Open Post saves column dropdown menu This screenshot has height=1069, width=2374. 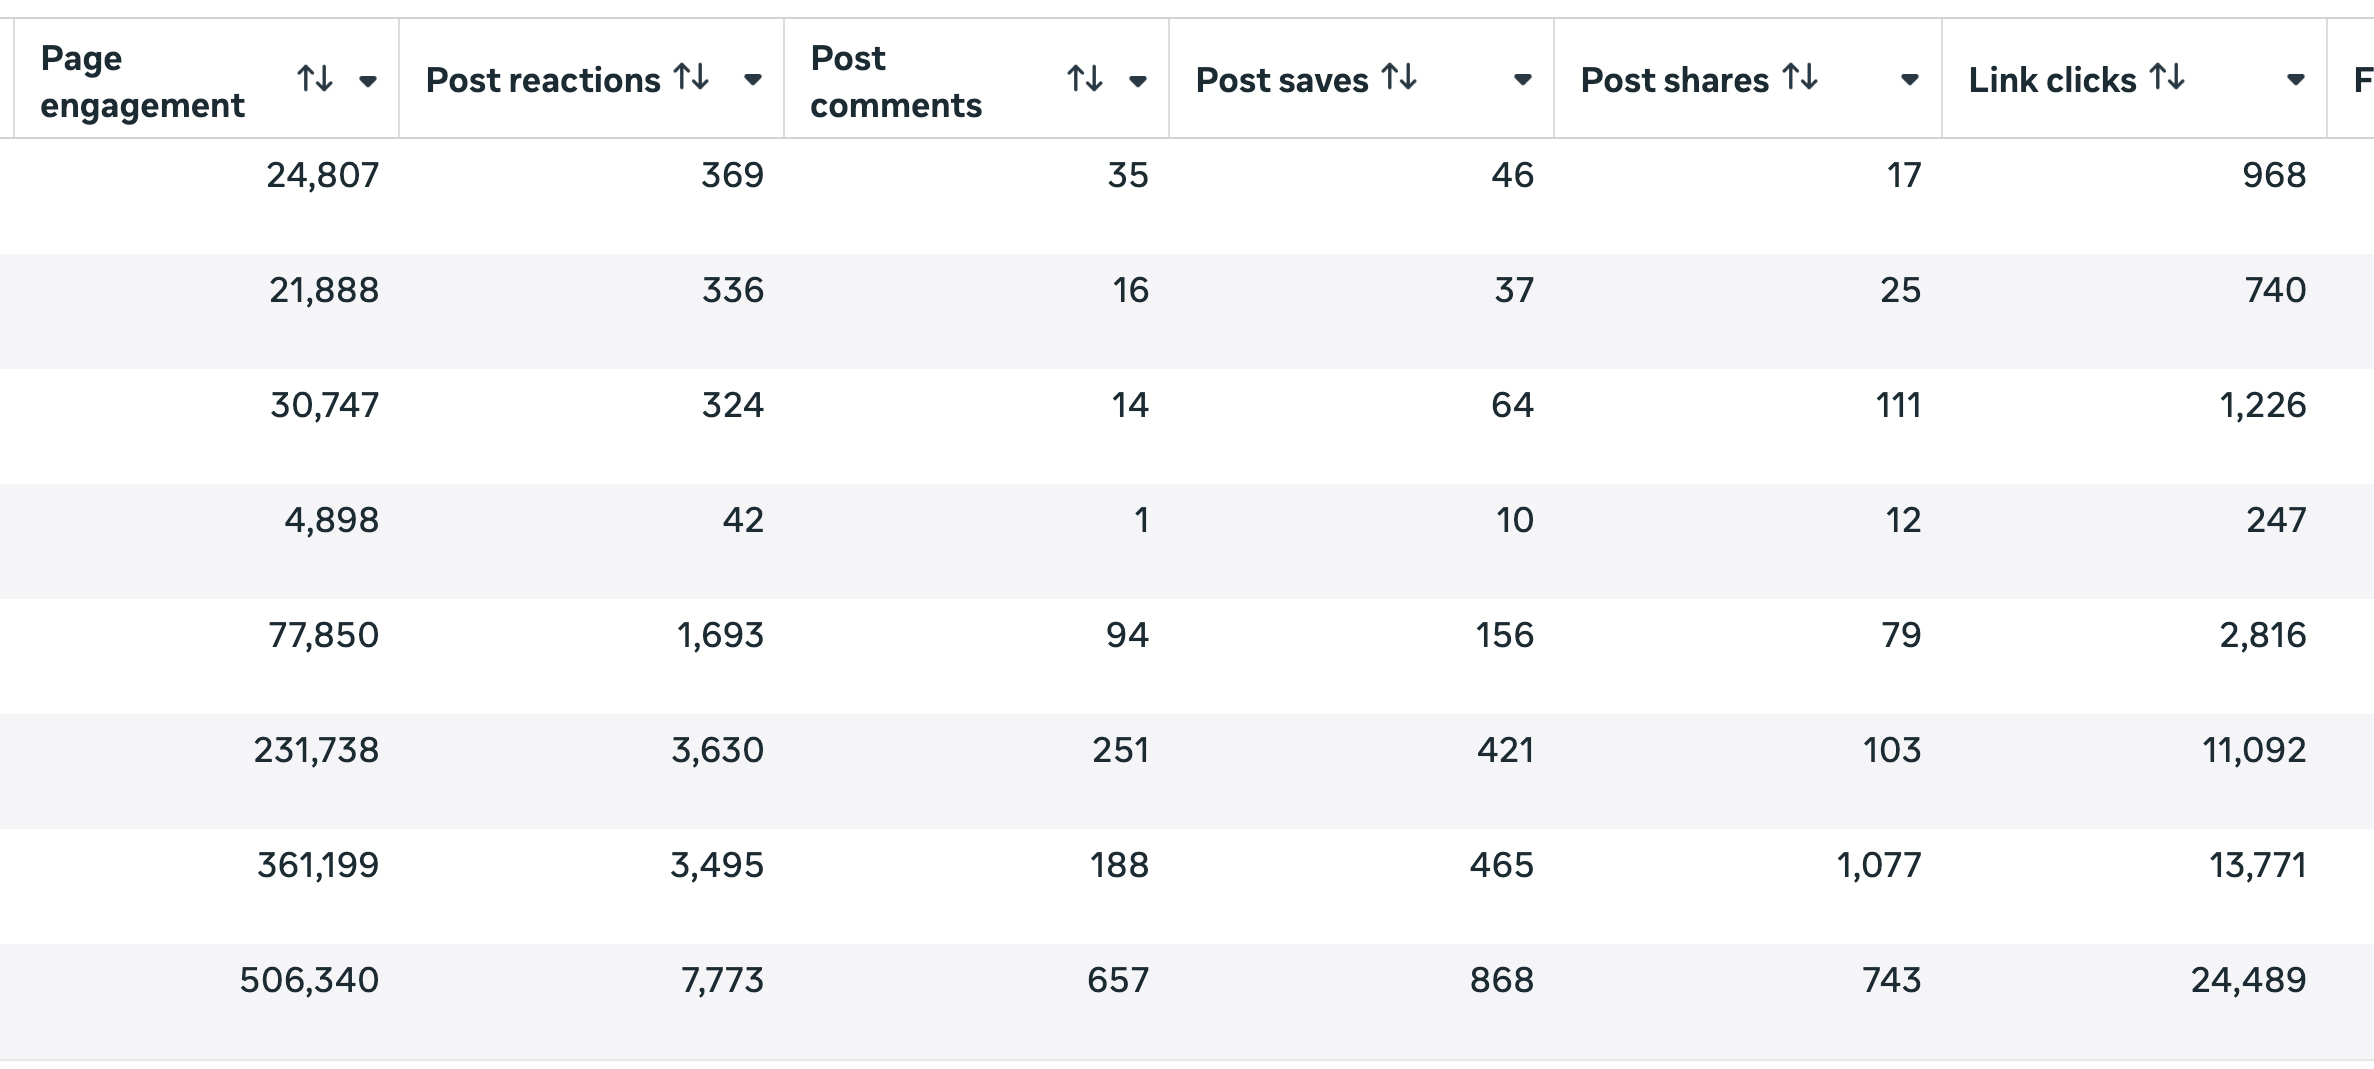pyautogui.click(x=1522, y=80)
